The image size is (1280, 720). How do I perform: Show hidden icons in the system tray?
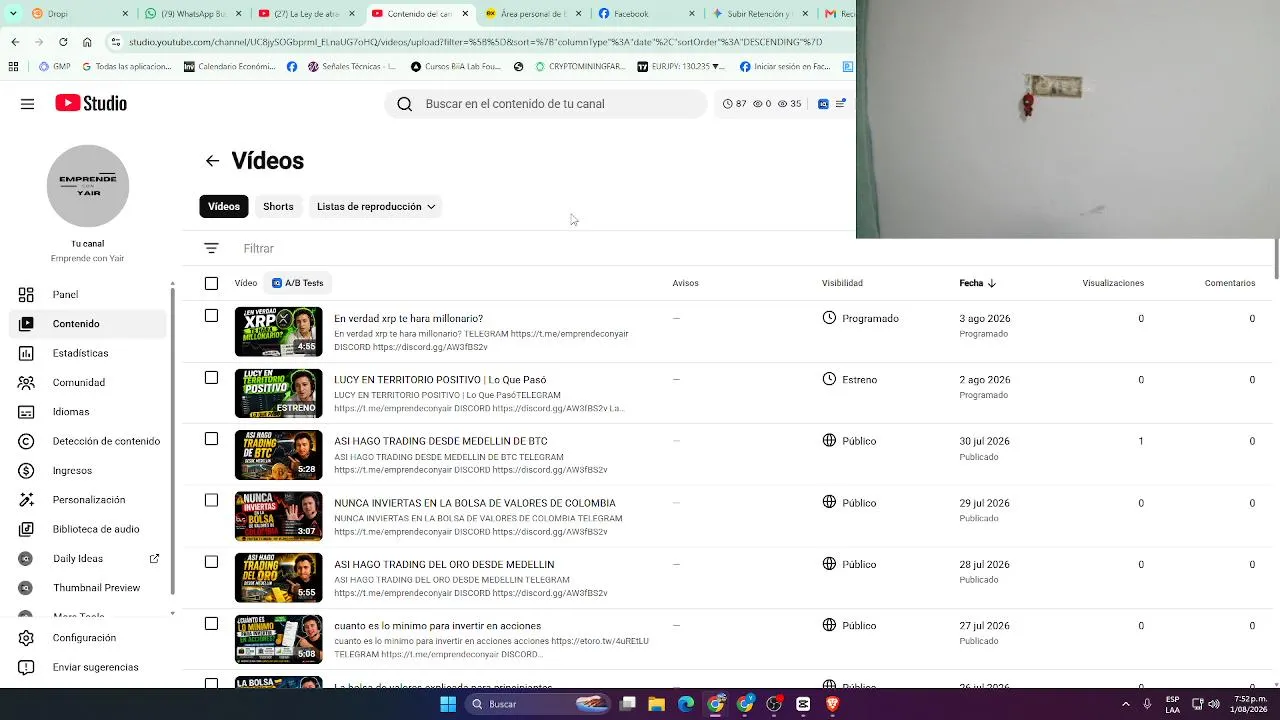(1126, 704)
